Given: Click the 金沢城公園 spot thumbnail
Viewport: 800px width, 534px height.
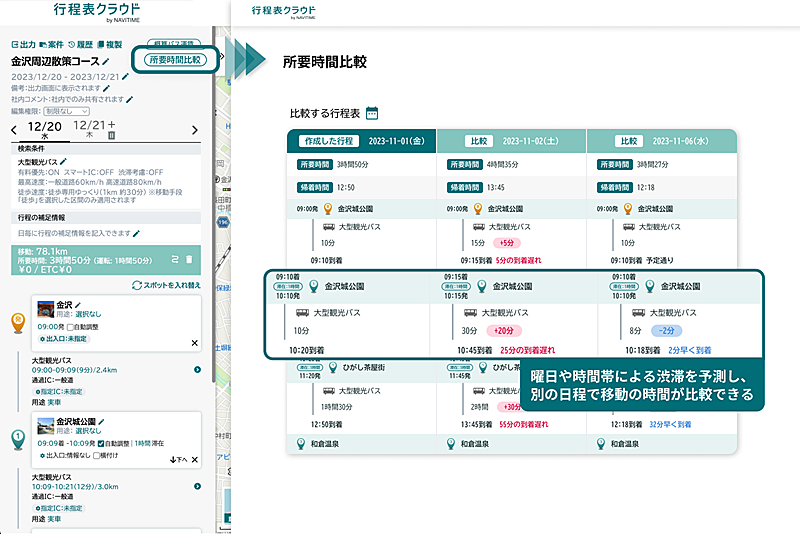Looking at the screenshot, I should coord(43,426).
